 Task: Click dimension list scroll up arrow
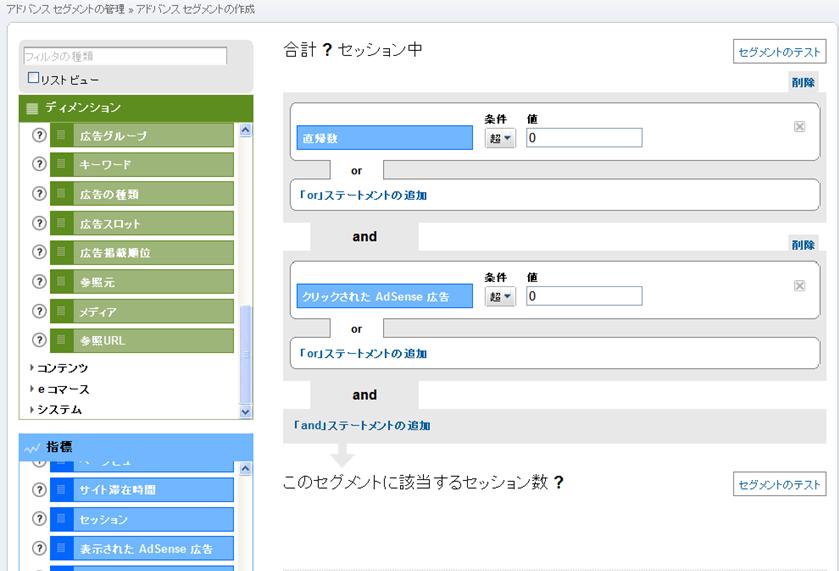(246, 130)
